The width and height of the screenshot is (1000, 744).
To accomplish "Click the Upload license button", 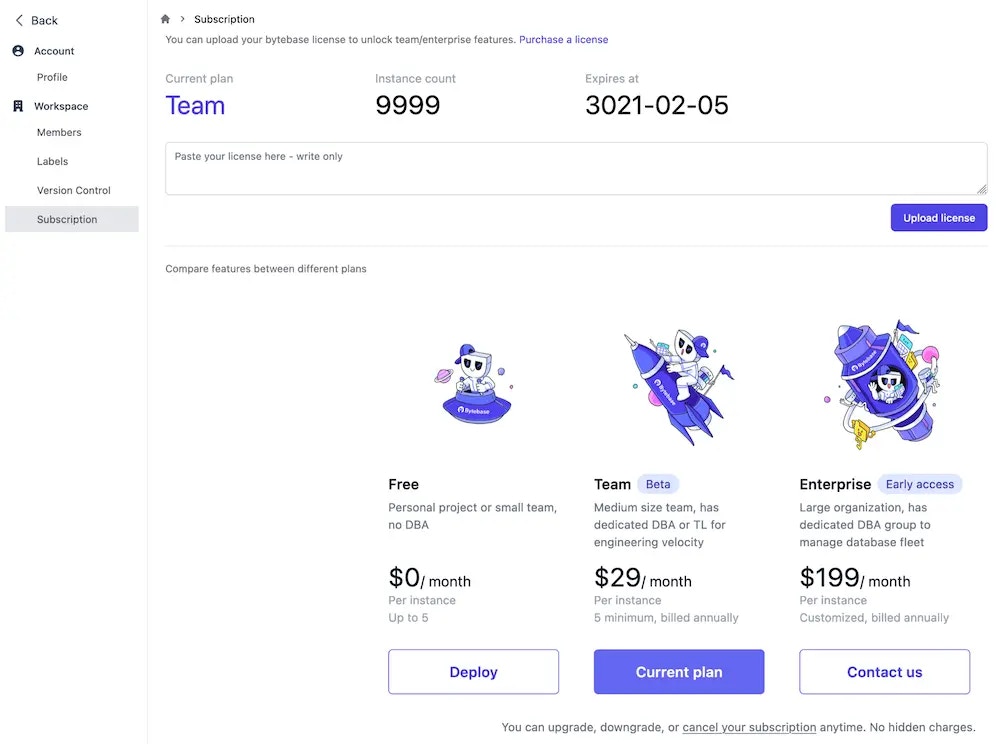I will tap(939, 217).
